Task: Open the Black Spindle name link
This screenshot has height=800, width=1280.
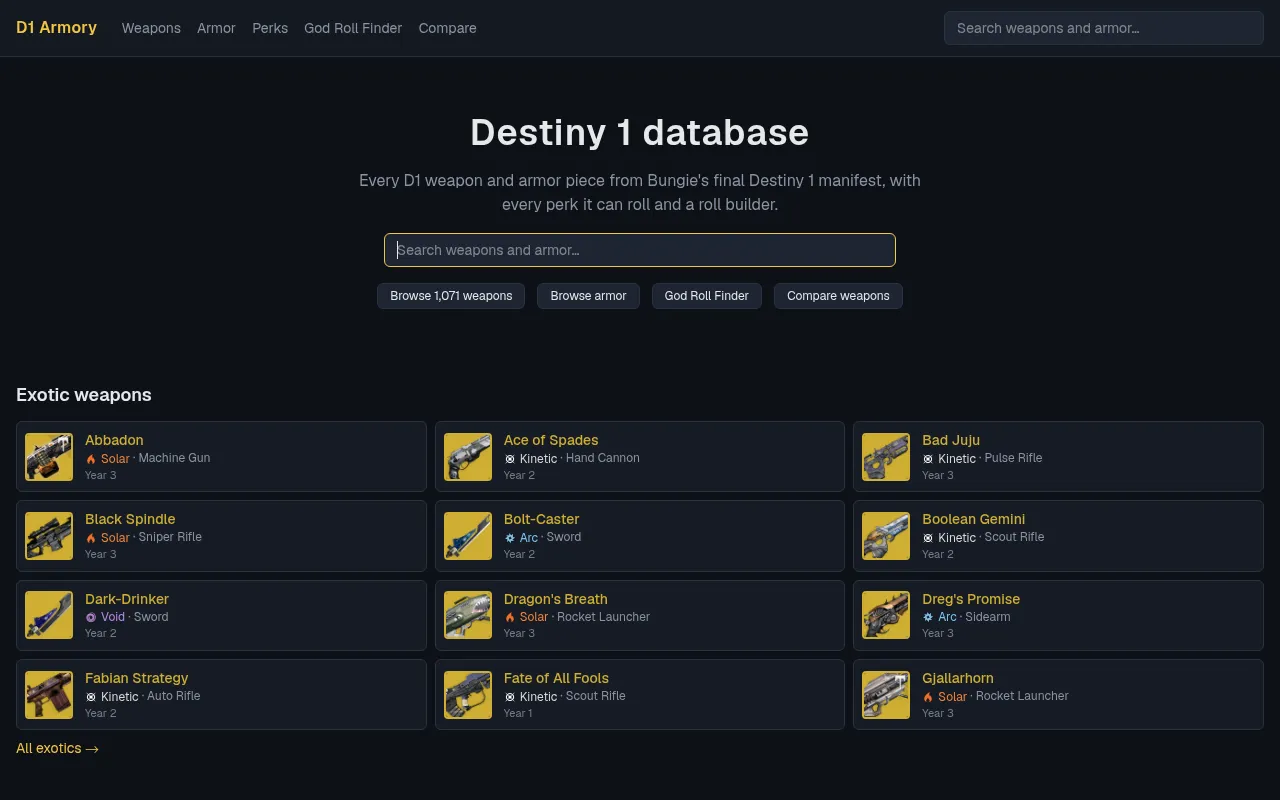Action: [130, 519]
